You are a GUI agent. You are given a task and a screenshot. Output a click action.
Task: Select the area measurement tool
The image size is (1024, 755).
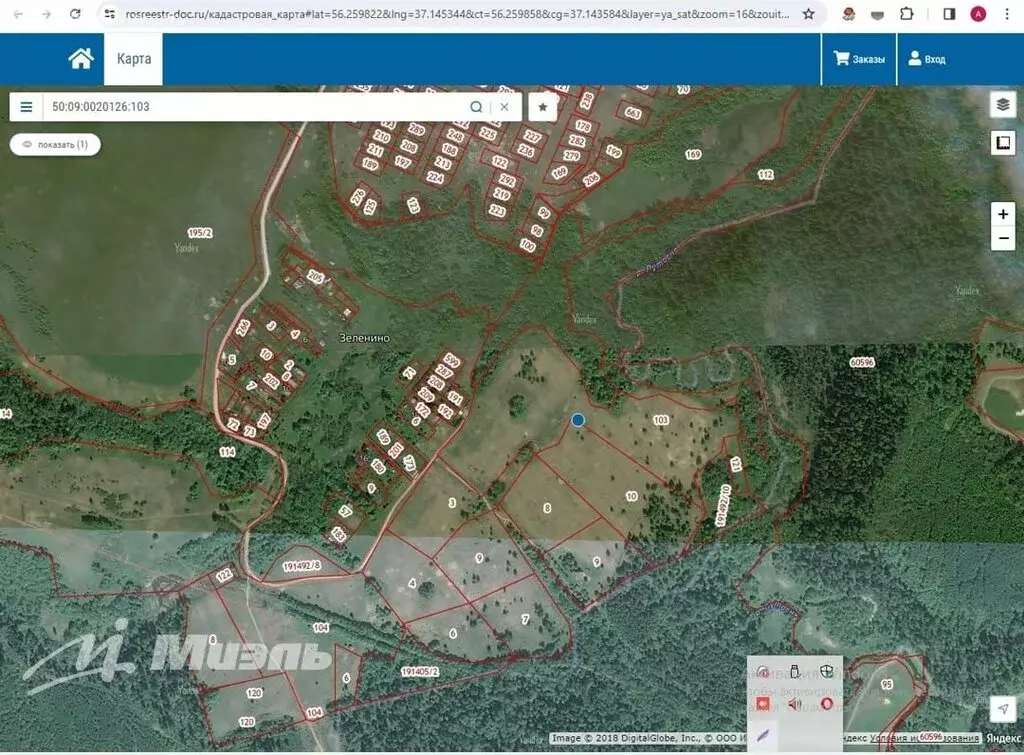1003,142
